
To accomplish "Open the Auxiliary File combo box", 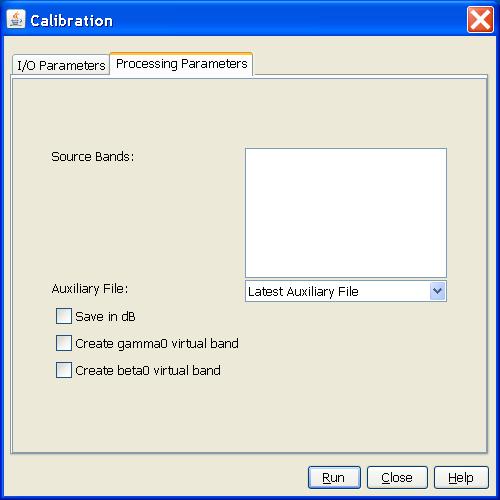I will (x=346, y=291).
